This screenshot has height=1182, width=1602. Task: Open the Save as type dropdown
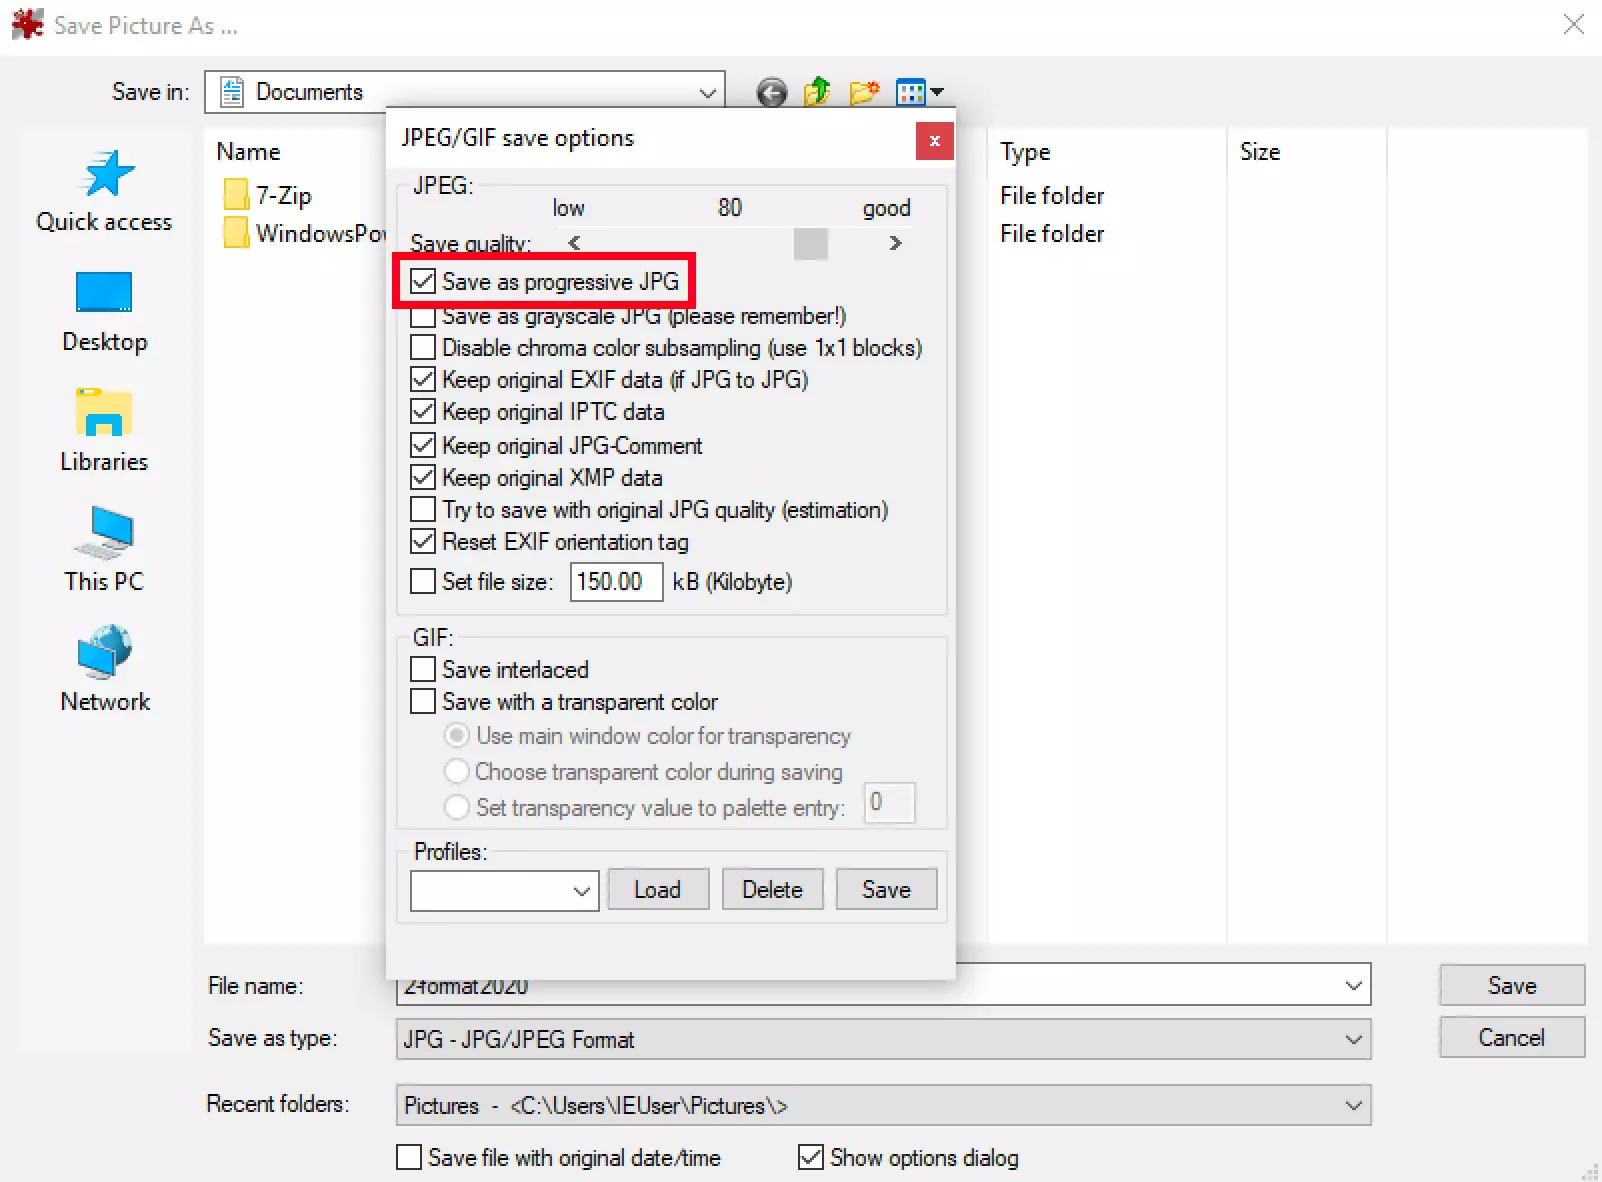coord(883,1039)
